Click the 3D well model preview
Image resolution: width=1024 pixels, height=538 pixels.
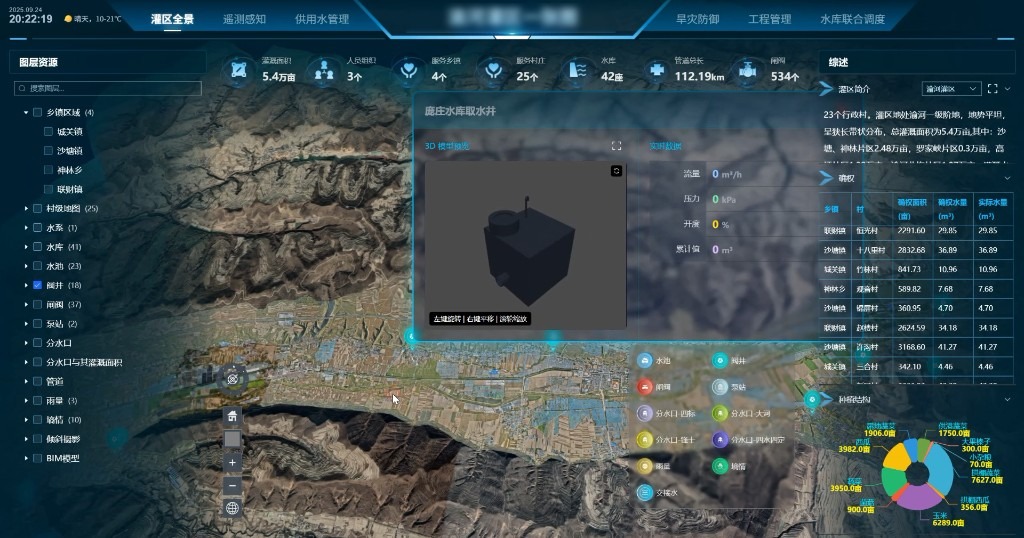(526, 245)
